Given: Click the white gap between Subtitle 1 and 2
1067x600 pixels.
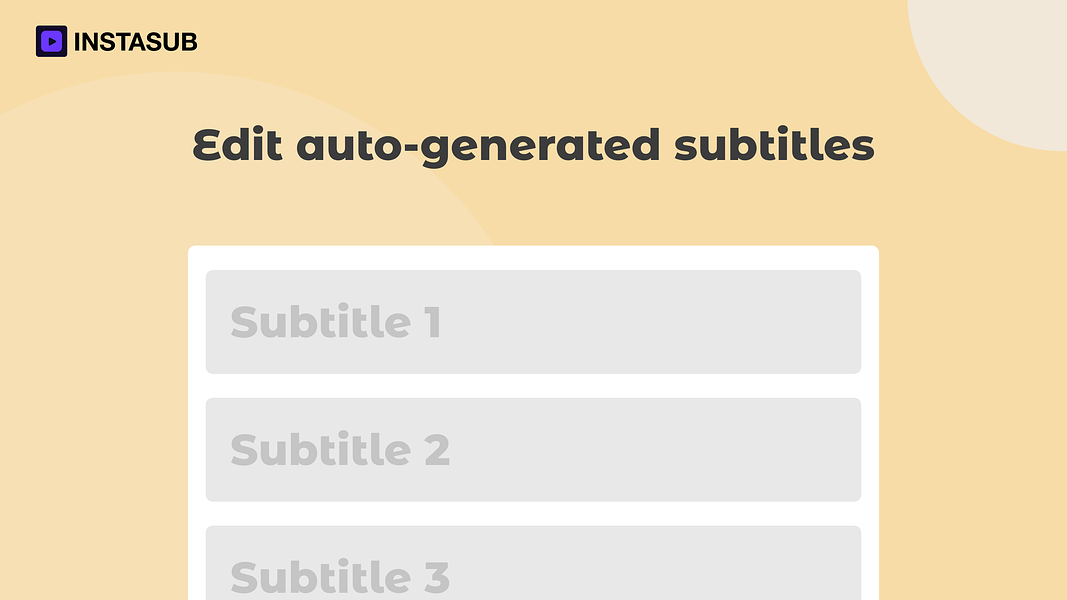Looking at the screenshot, I should (x=534, y=386).
